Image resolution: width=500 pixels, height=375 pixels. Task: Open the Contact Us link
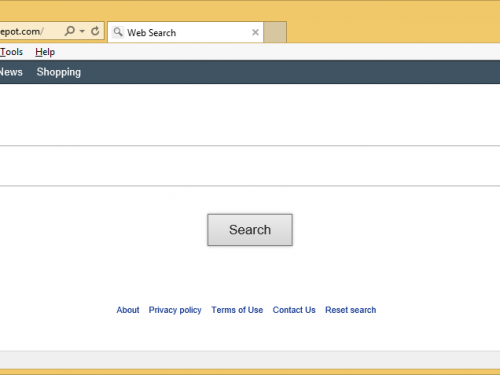(294, 310)
